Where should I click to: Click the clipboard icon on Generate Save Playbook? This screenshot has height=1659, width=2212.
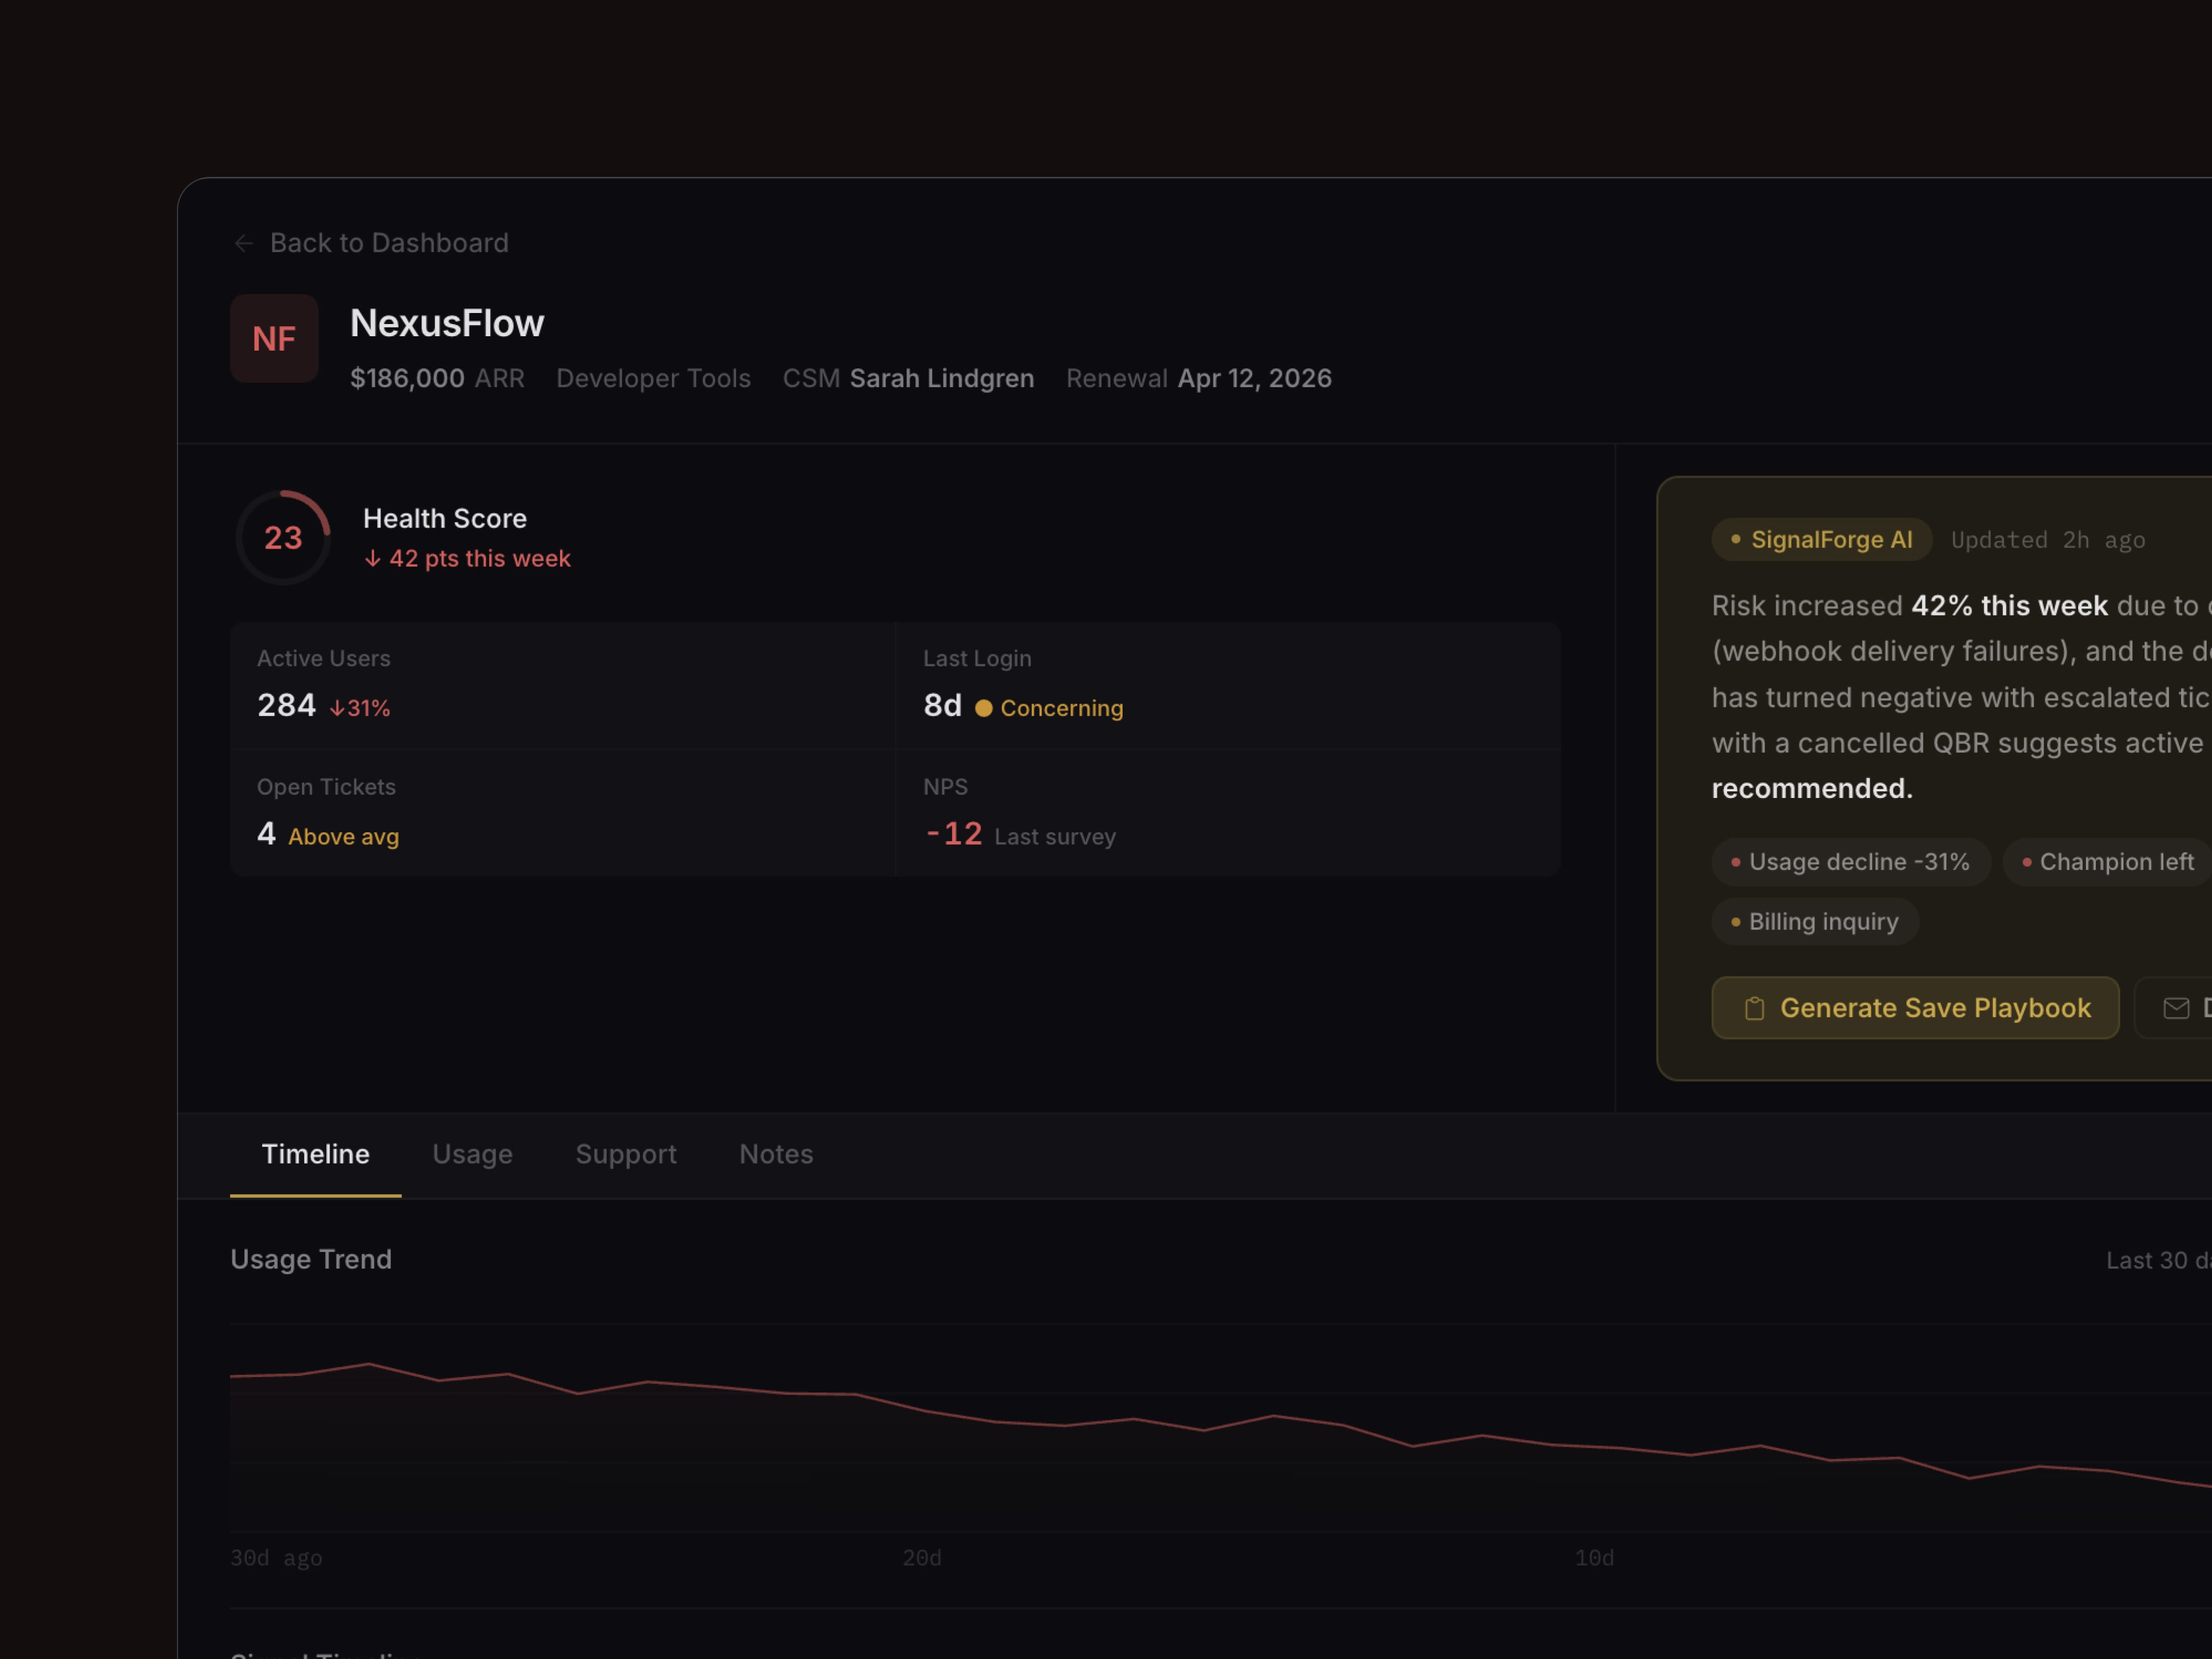pyautogui.click(x=1754, y=1008)
